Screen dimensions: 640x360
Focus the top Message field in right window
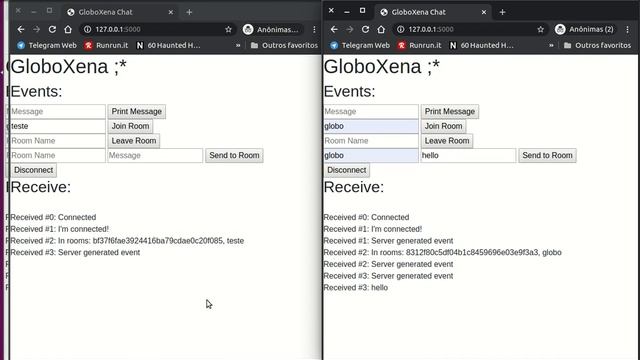coord(371,111)
